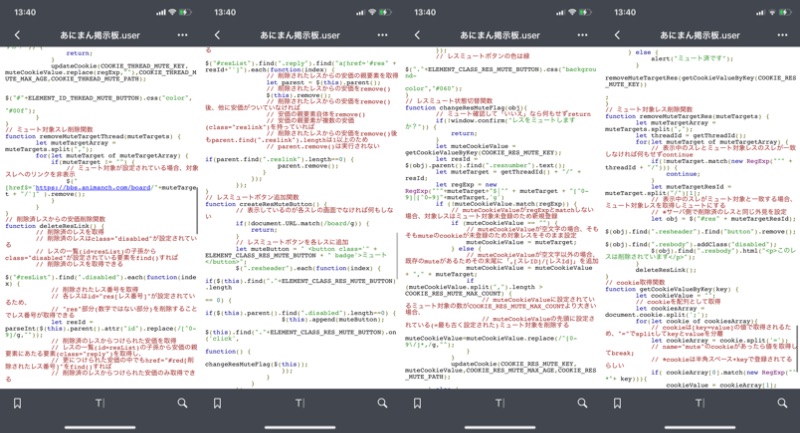Tap the T font icon in the second screen

pyautogui.click(x=300, y=403)
